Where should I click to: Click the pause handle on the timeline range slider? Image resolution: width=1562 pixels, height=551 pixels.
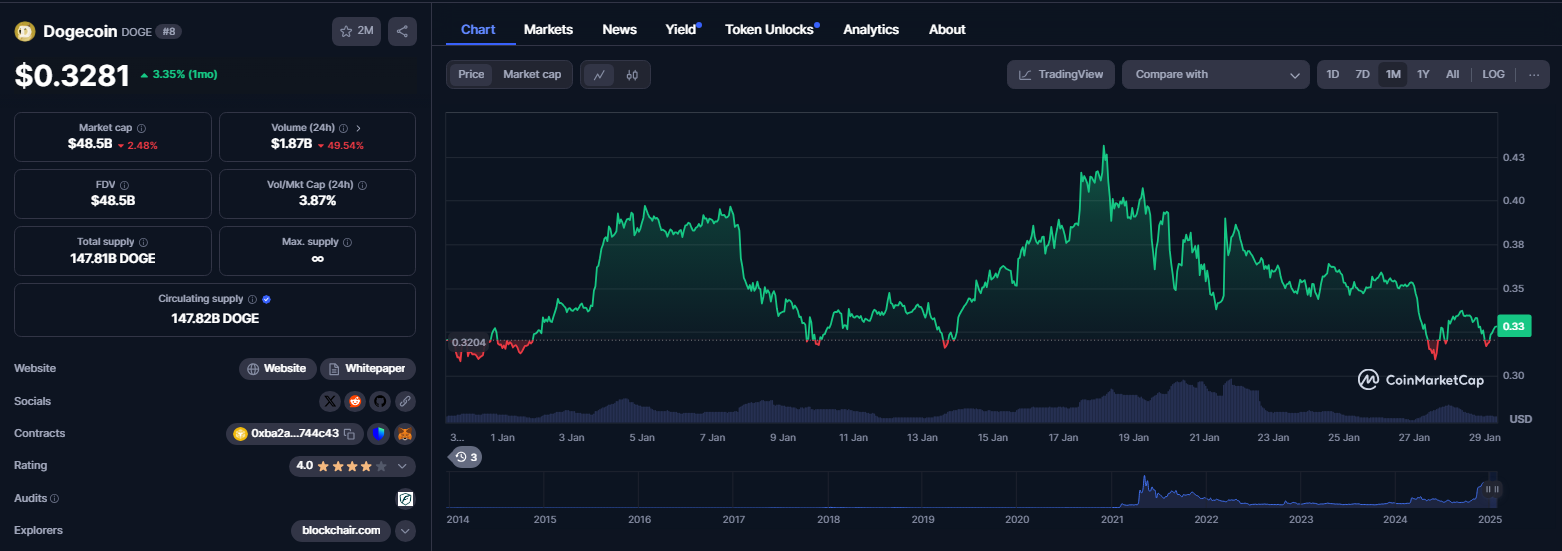1492,489
